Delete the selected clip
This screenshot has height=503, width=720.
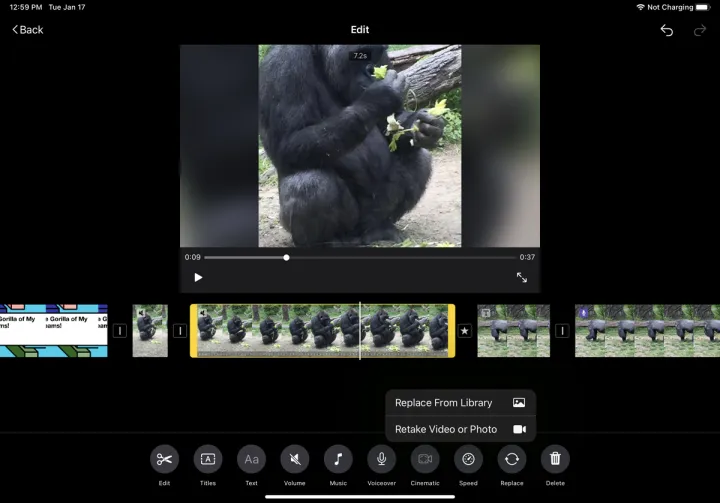click(555, 459)
